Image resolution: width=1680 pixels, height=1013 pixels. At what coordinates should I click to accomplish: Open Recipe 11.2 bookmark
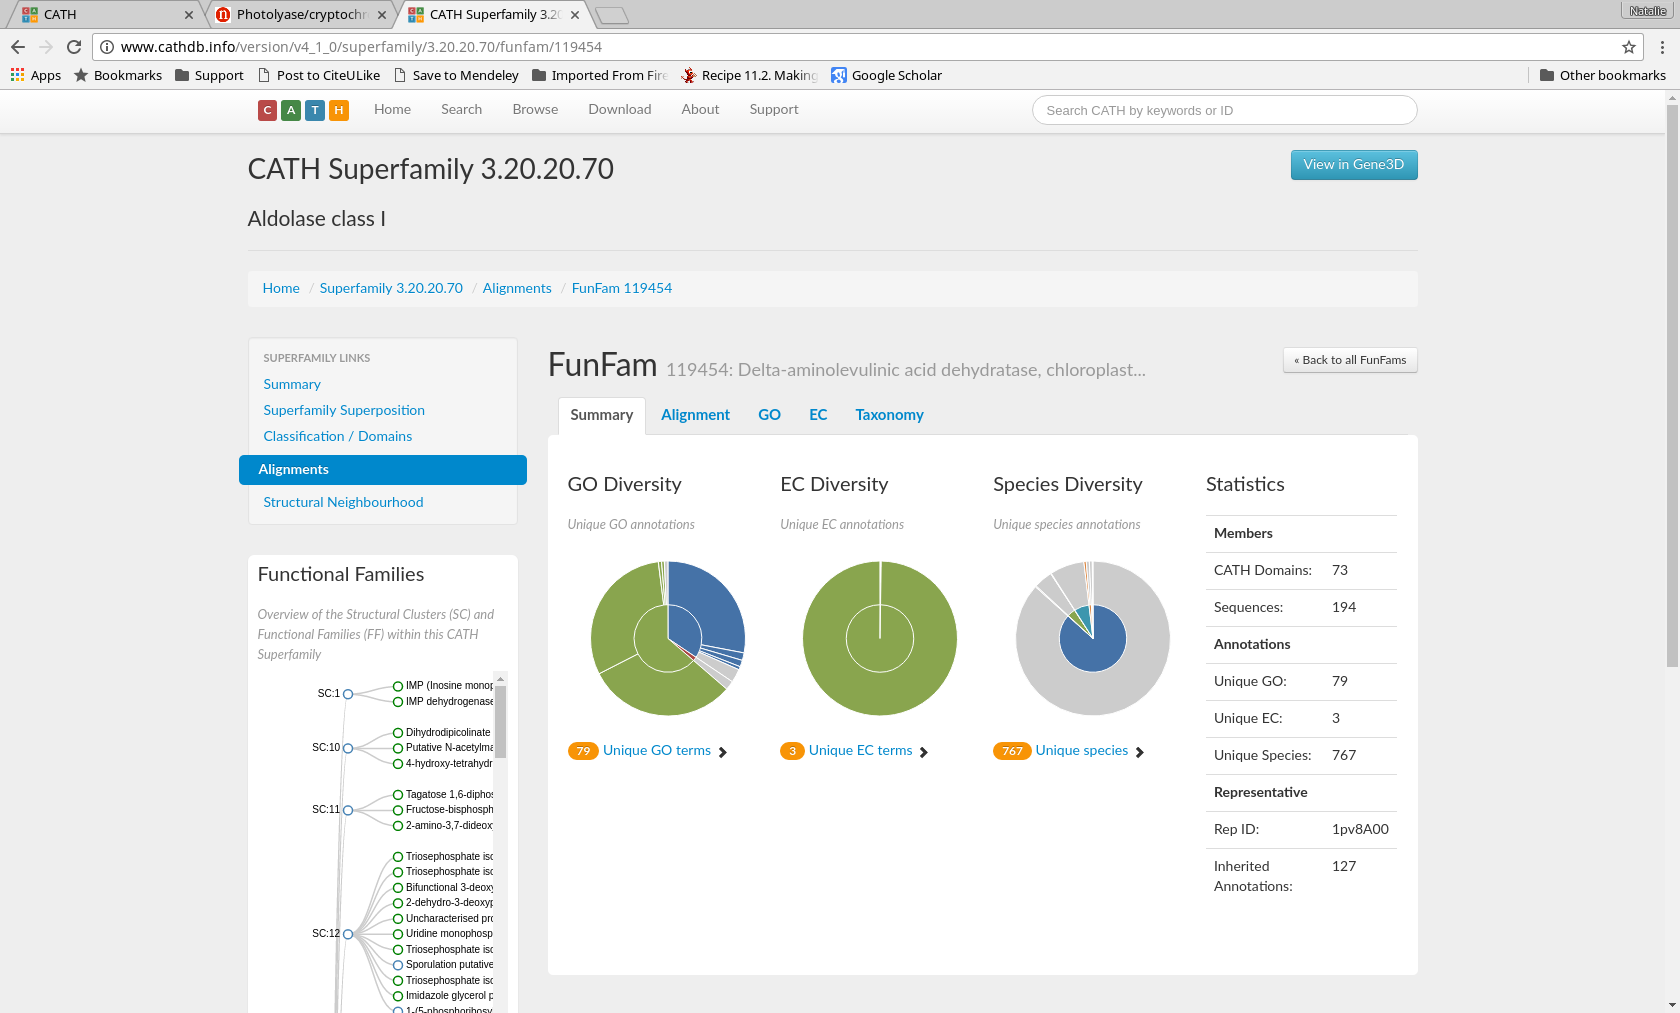tap(749, 75)
